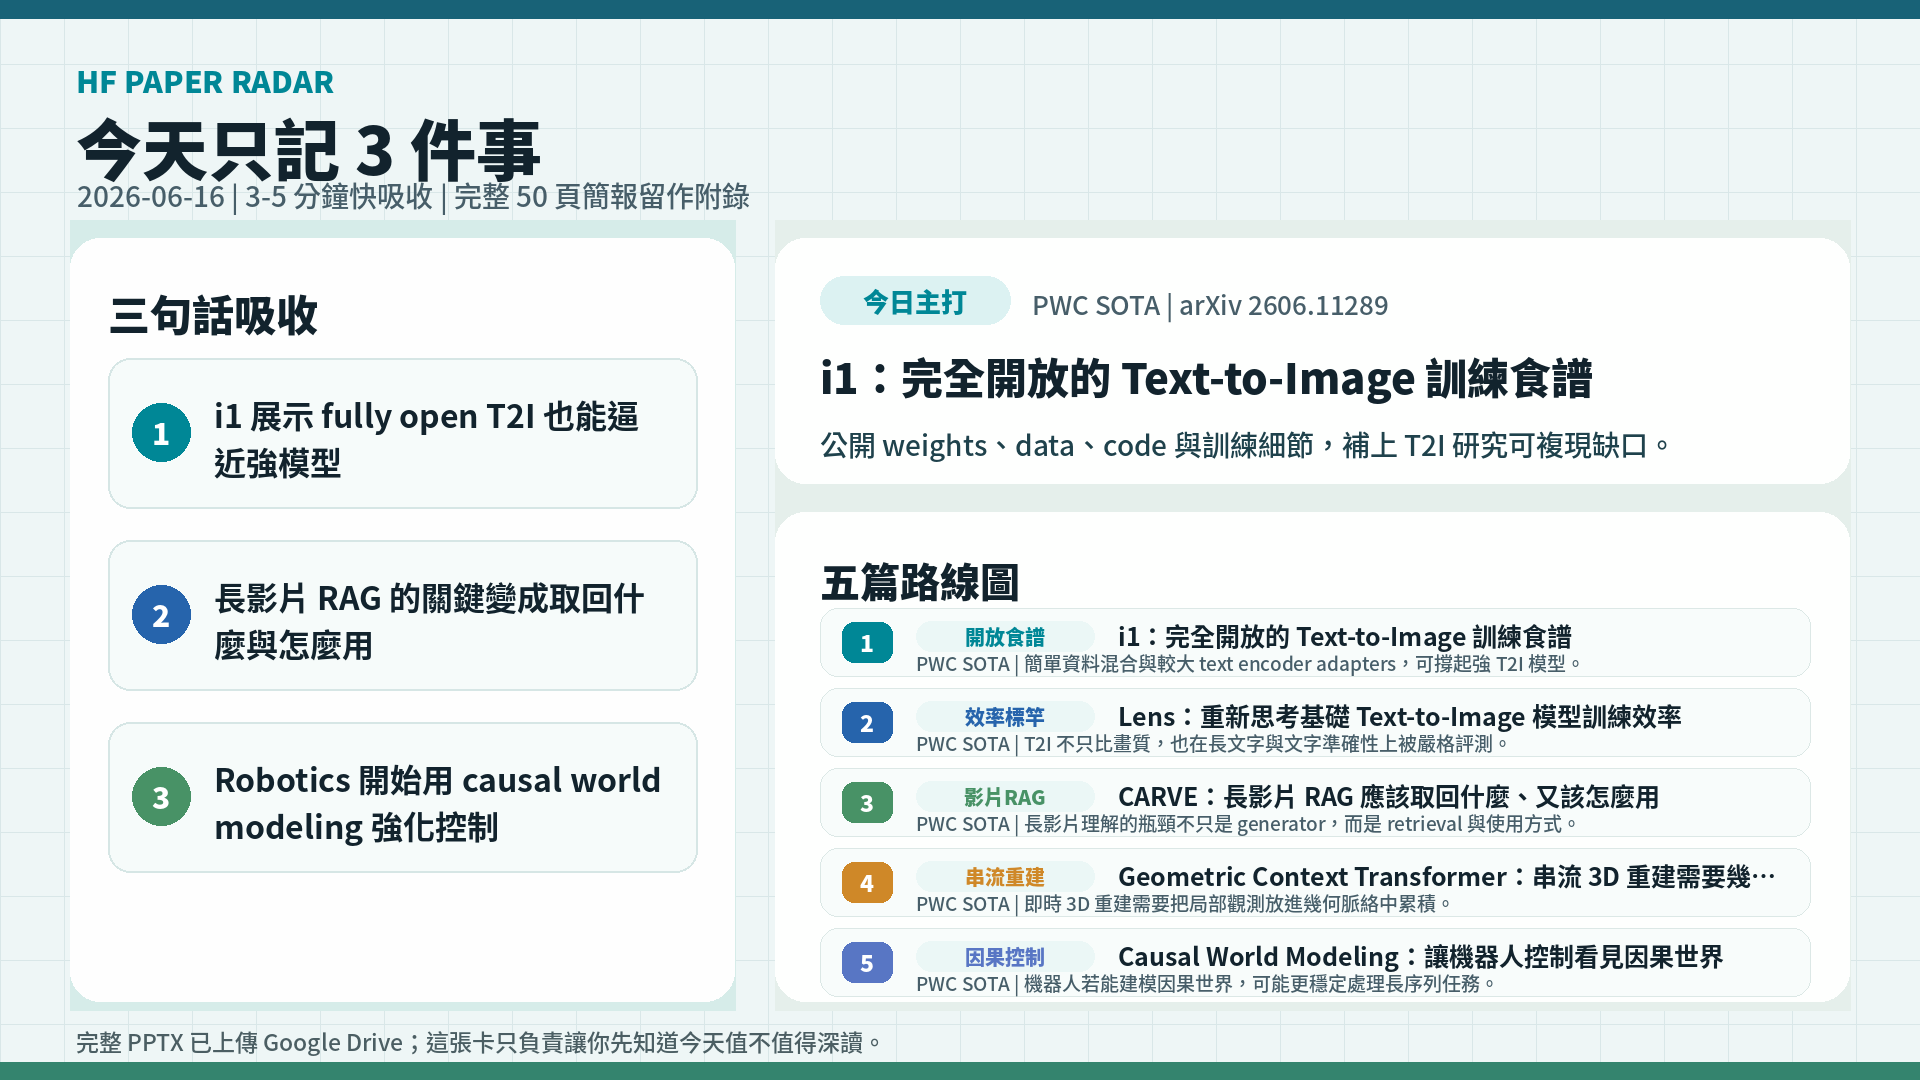The width and height of the screenshot is (1920, 1080).
Task: Click roadmap title Lens：重新思考基礎 Text-to-Image
Action: [x=1399, y=716]
